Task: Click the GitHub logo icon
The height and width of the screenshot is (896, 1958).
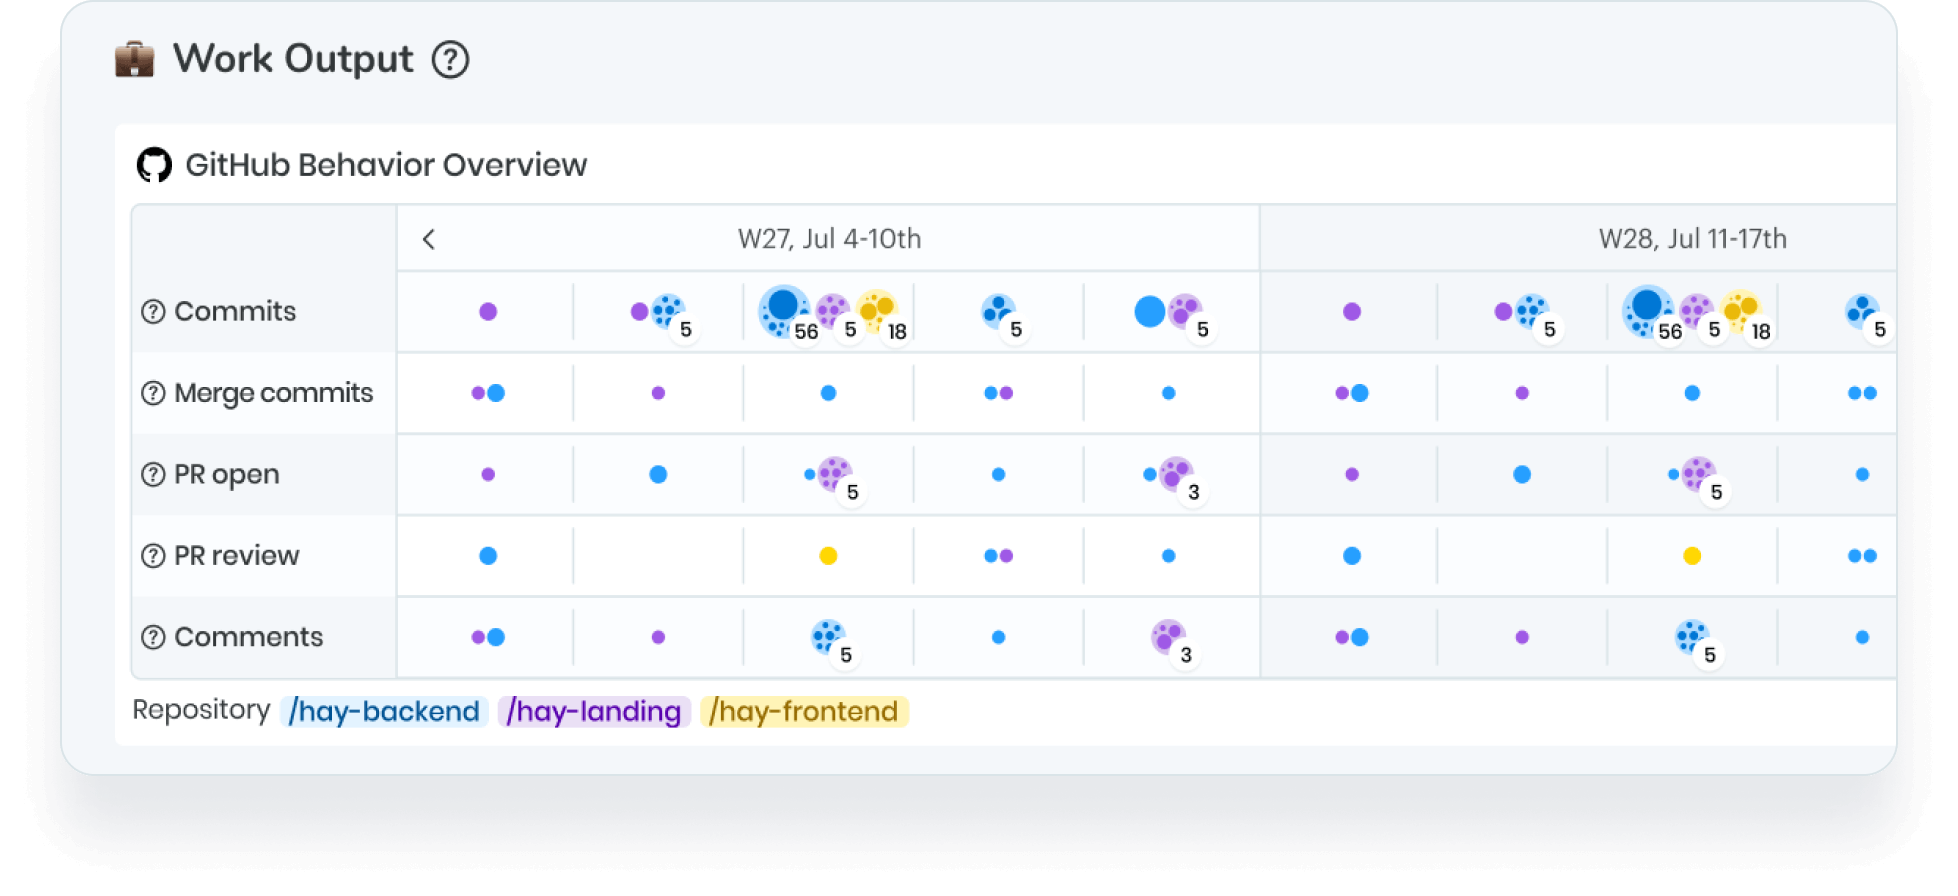Action: [x=154, y=165]
